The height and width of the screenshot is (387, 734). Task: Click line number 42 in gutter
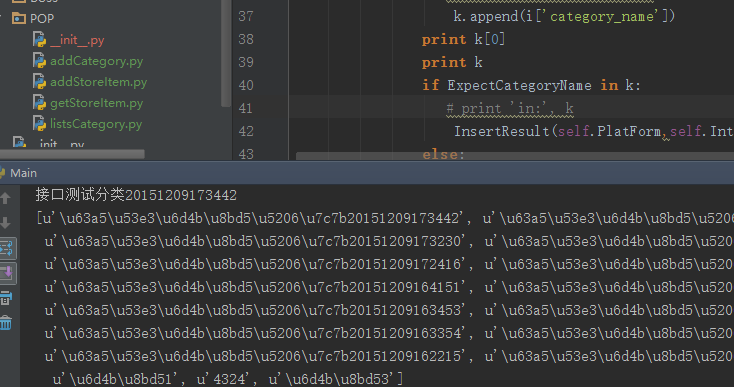click(246, 131)
